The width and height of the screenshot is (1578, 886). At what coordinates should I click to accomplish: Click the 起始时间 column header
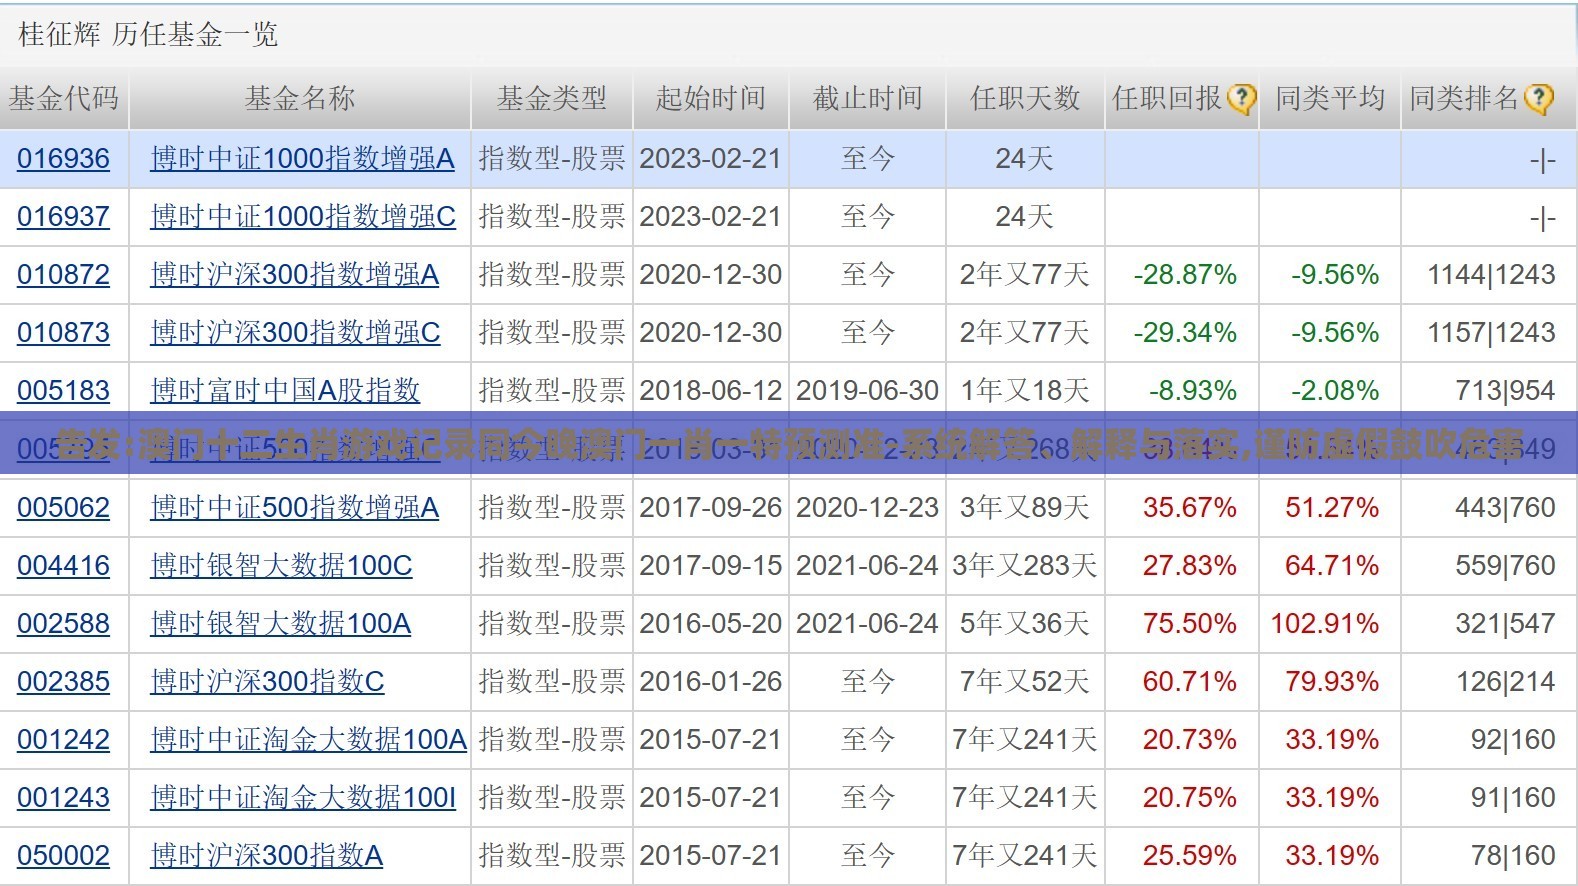click(x=710, y=98)
